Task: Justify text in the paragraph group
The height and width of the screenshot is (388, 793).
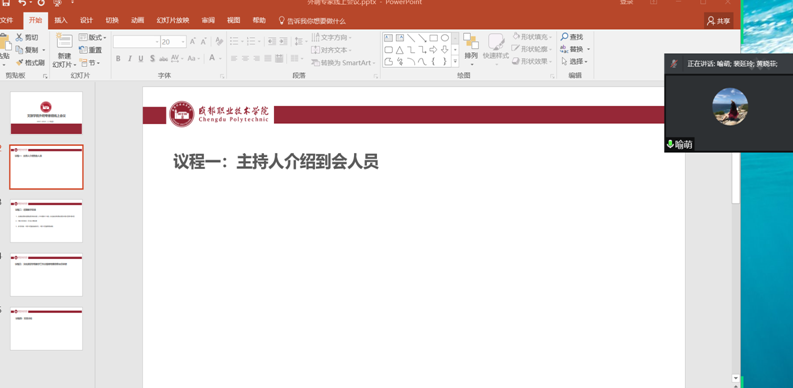Action: [268, 59]
